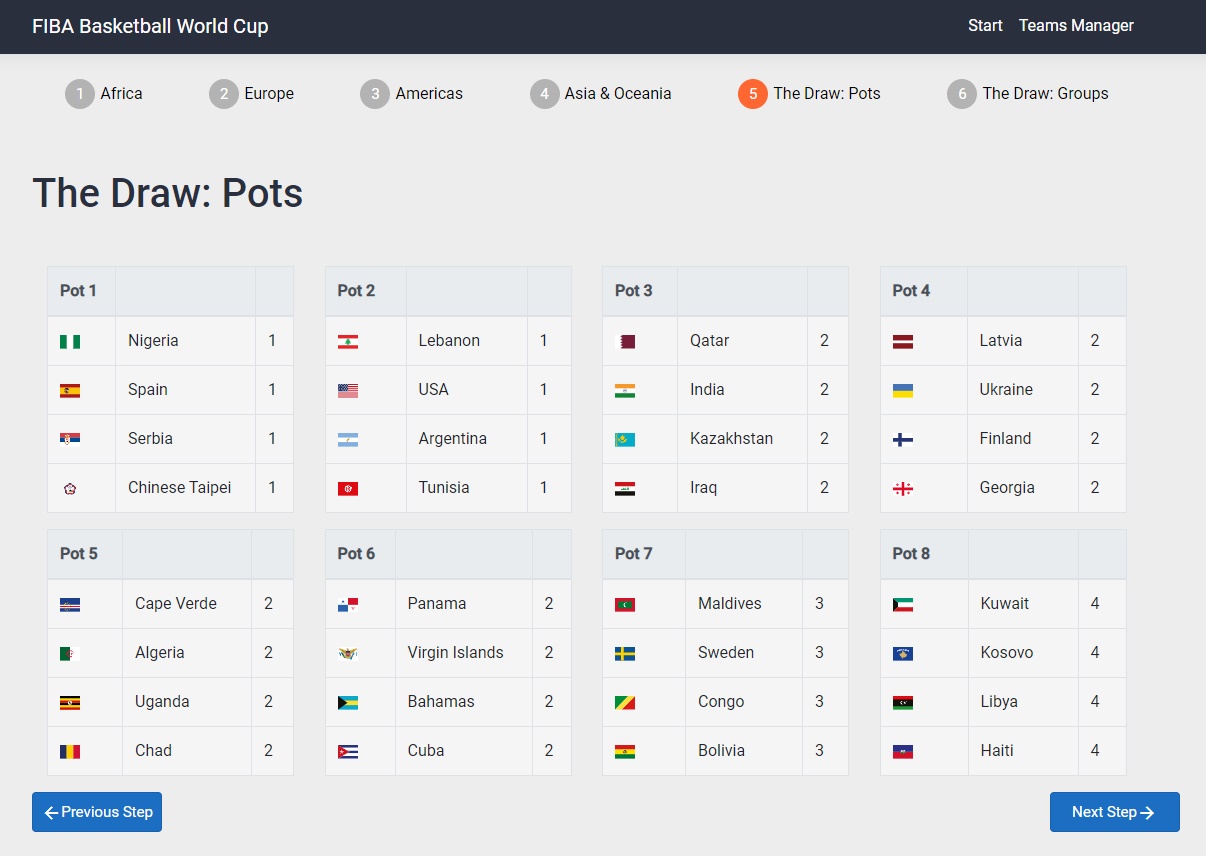The height and width of the screenshot is (856, 1206).
Task: Click the Uganda flag icon
Action: [70, 702]
